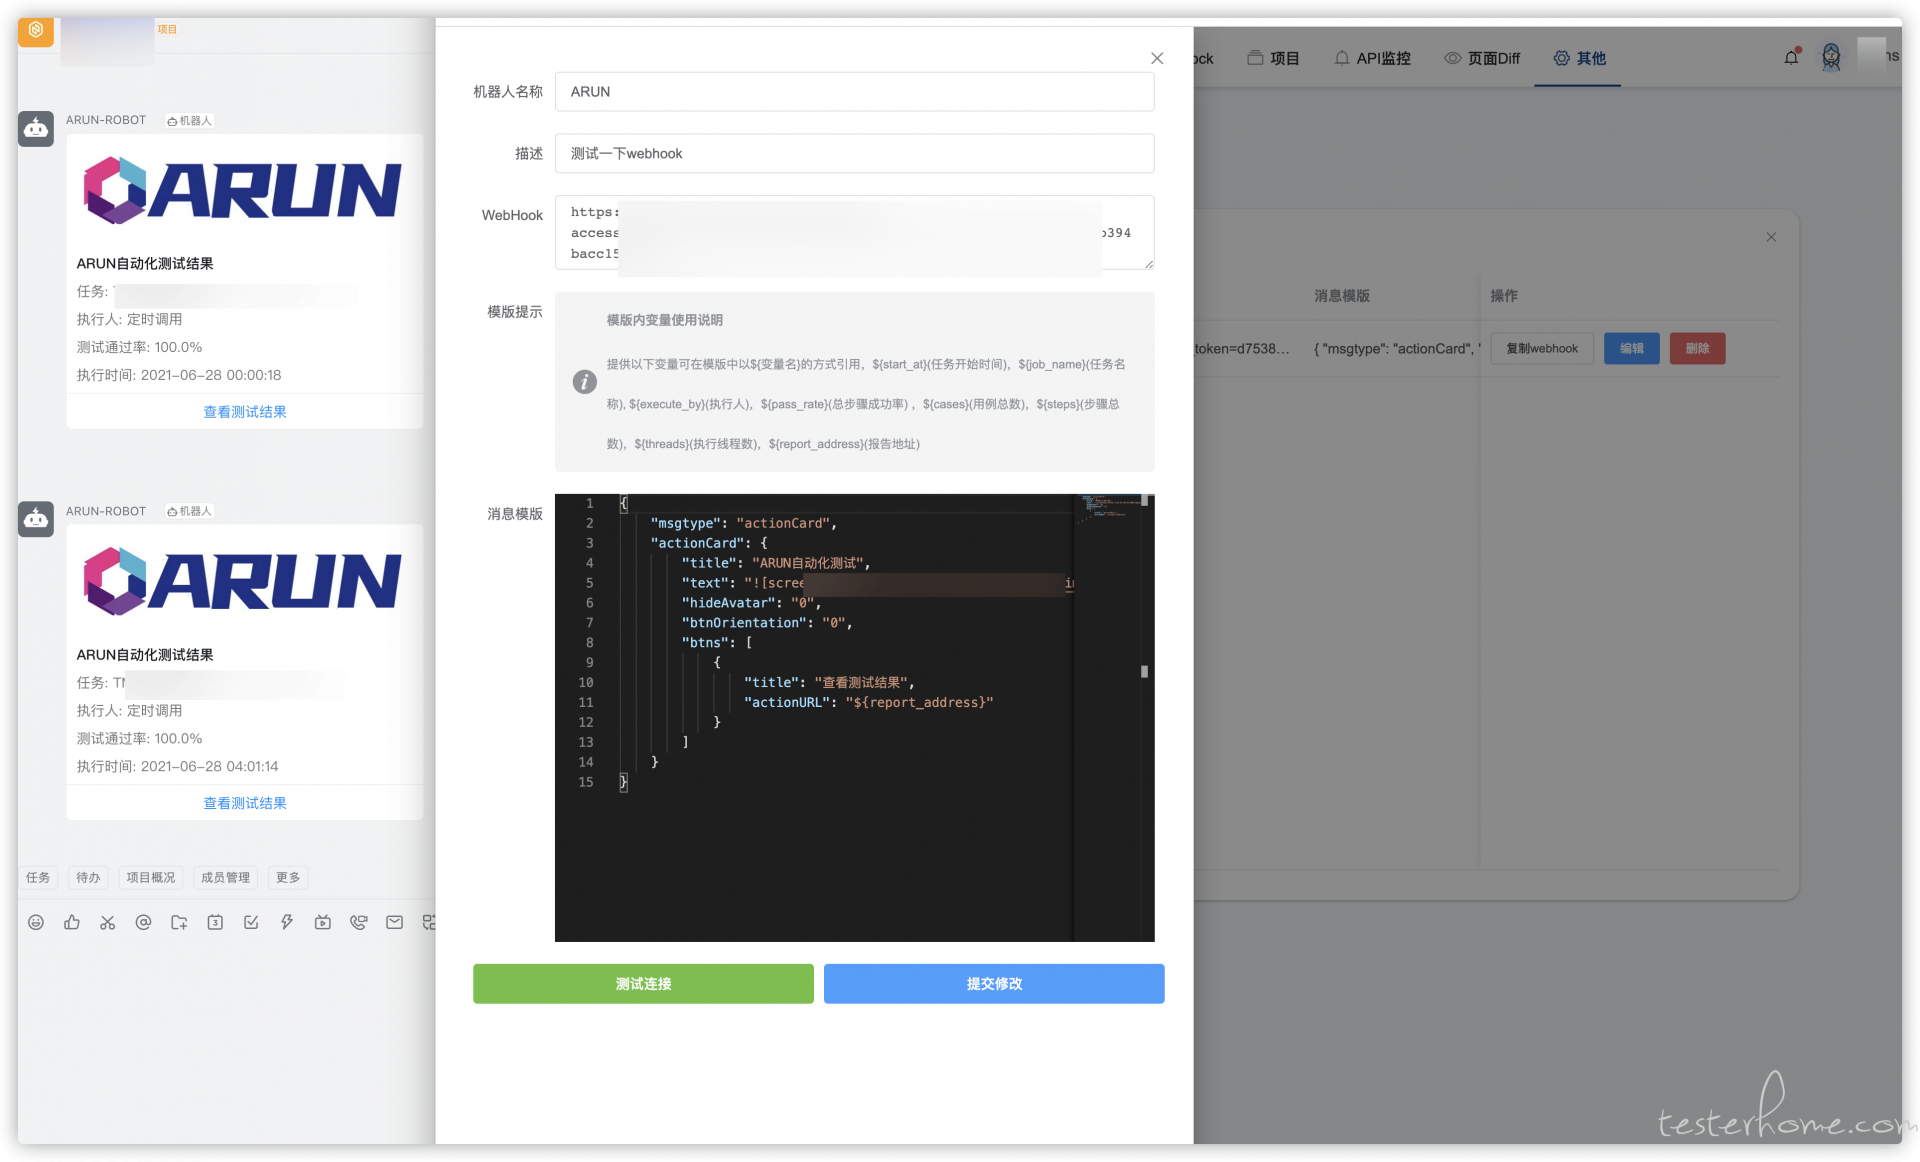Image resolution: width=1920 pixels, height=1162 pixels.
Task: Expand the 更多 options chip
Action: [288, 877]
